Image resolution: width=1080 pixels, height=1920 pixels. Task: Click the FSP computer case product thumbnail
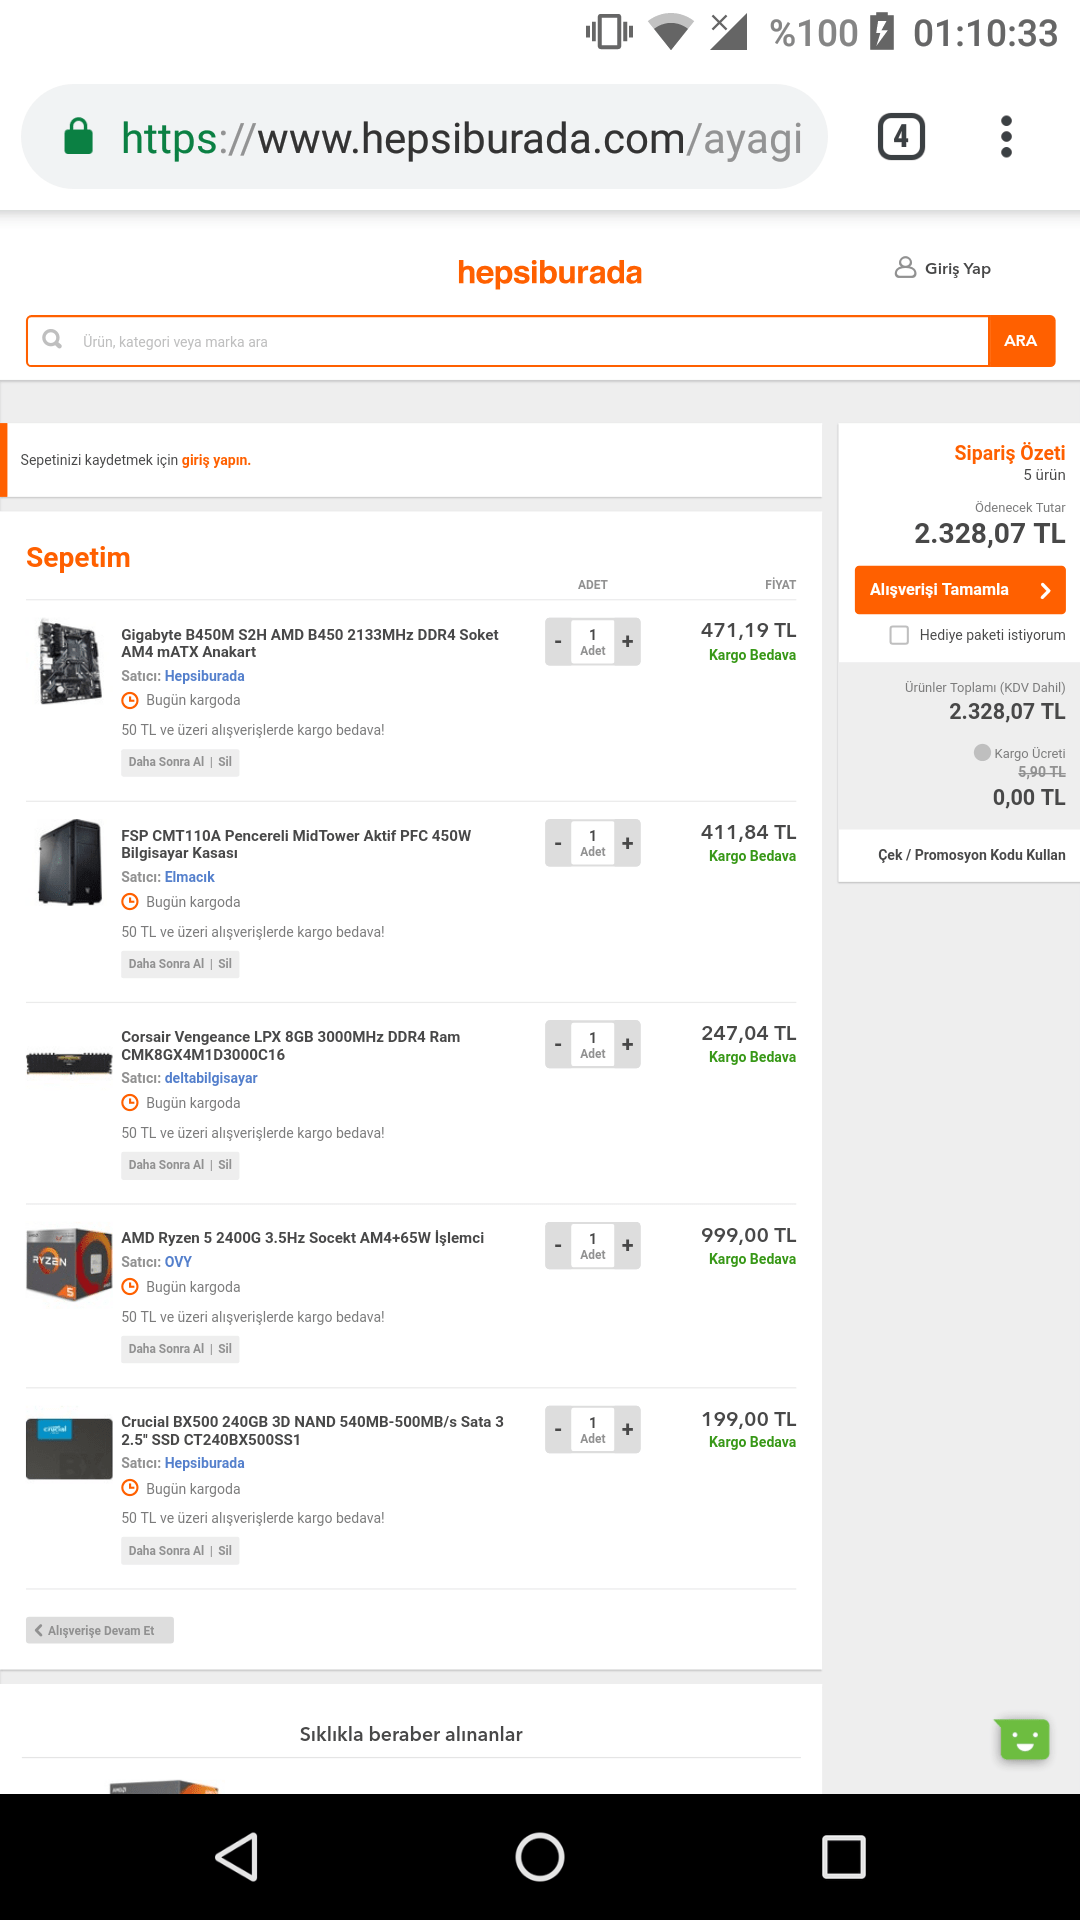[x=69, y=862]
